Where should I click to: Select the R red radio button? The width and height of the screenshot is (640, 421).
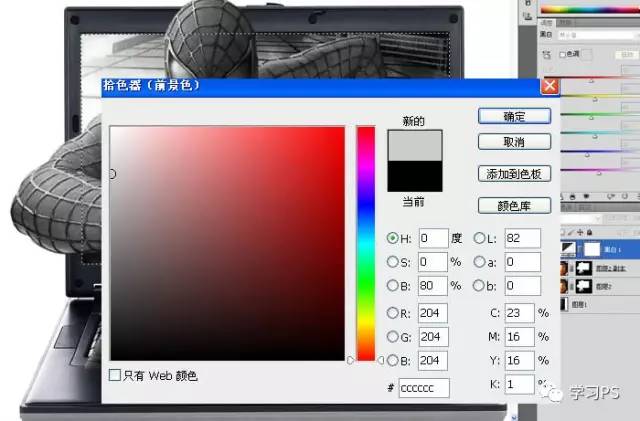pos(392,313)
